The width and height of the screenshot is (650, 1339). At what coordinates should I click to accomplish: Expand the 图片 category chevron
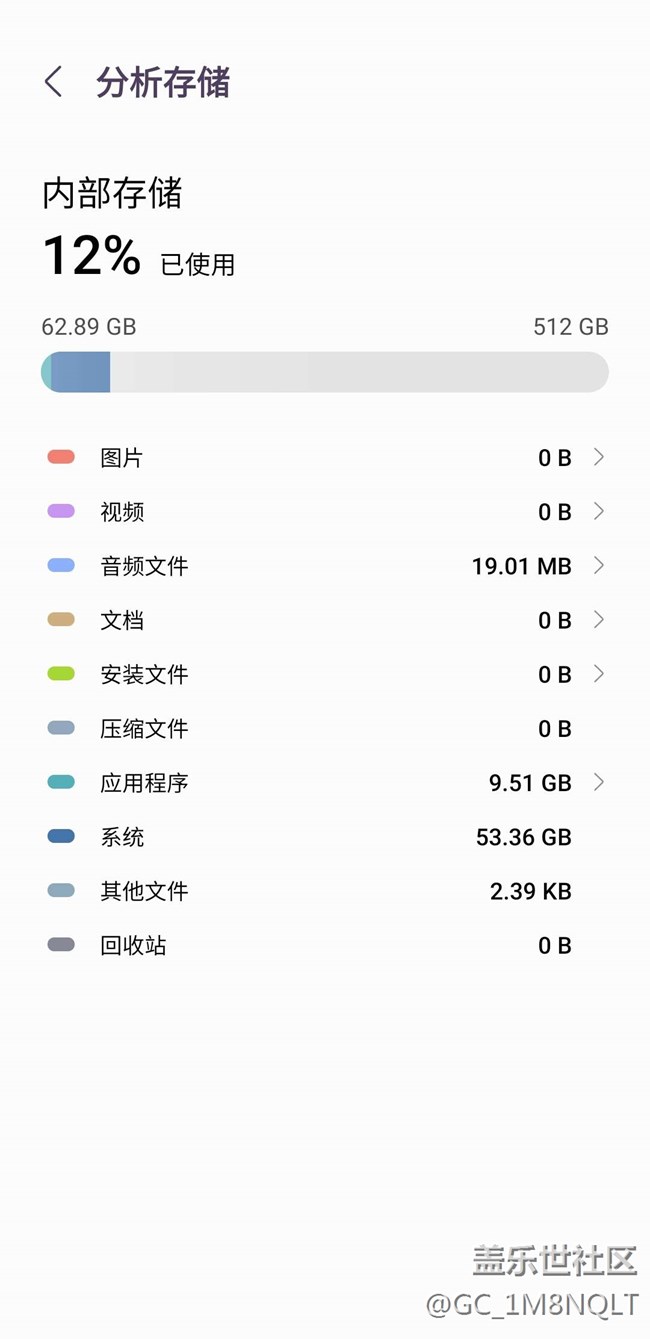598,457
